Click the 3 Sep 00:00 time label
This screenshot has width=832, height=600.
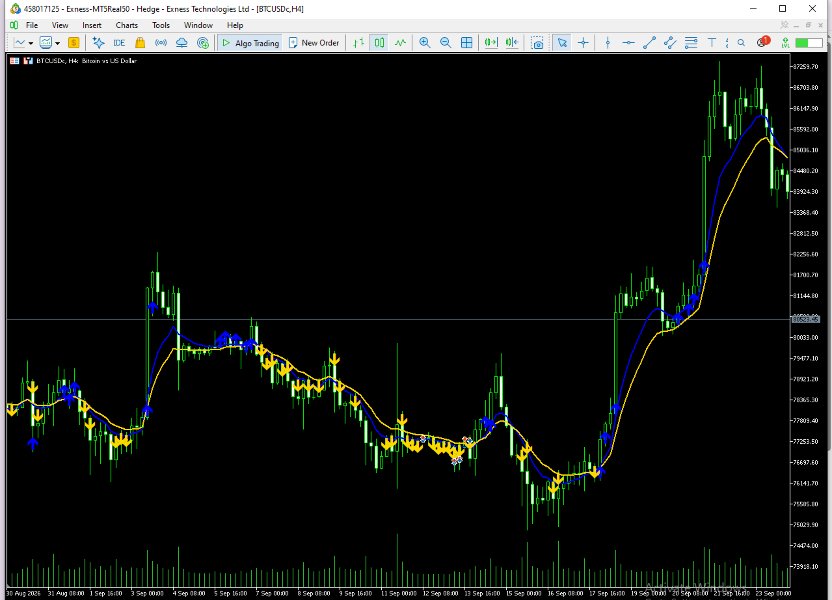tap(147, 593)
